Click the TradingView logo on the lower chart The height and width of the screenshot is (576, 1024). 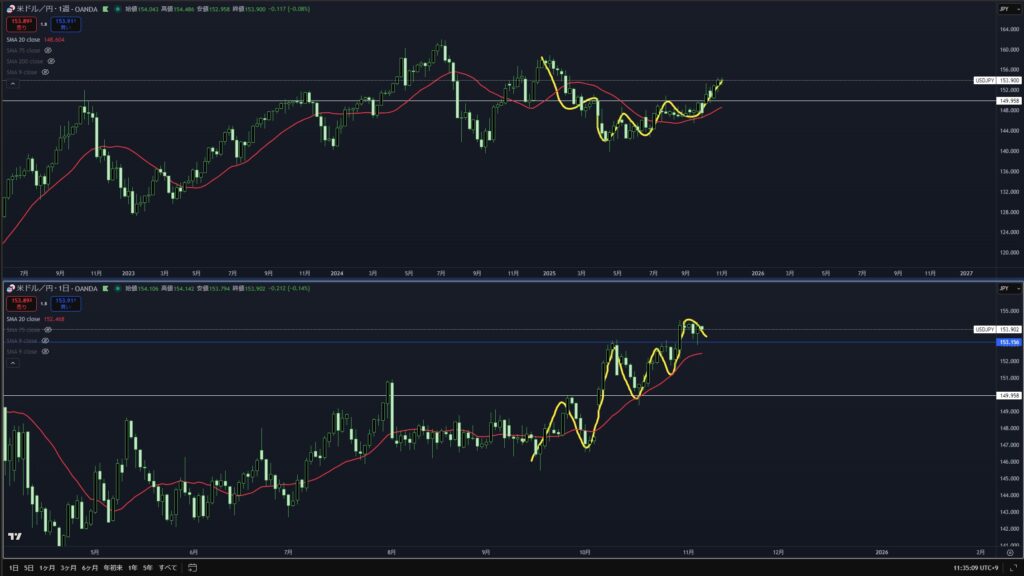tap(15, 536)
